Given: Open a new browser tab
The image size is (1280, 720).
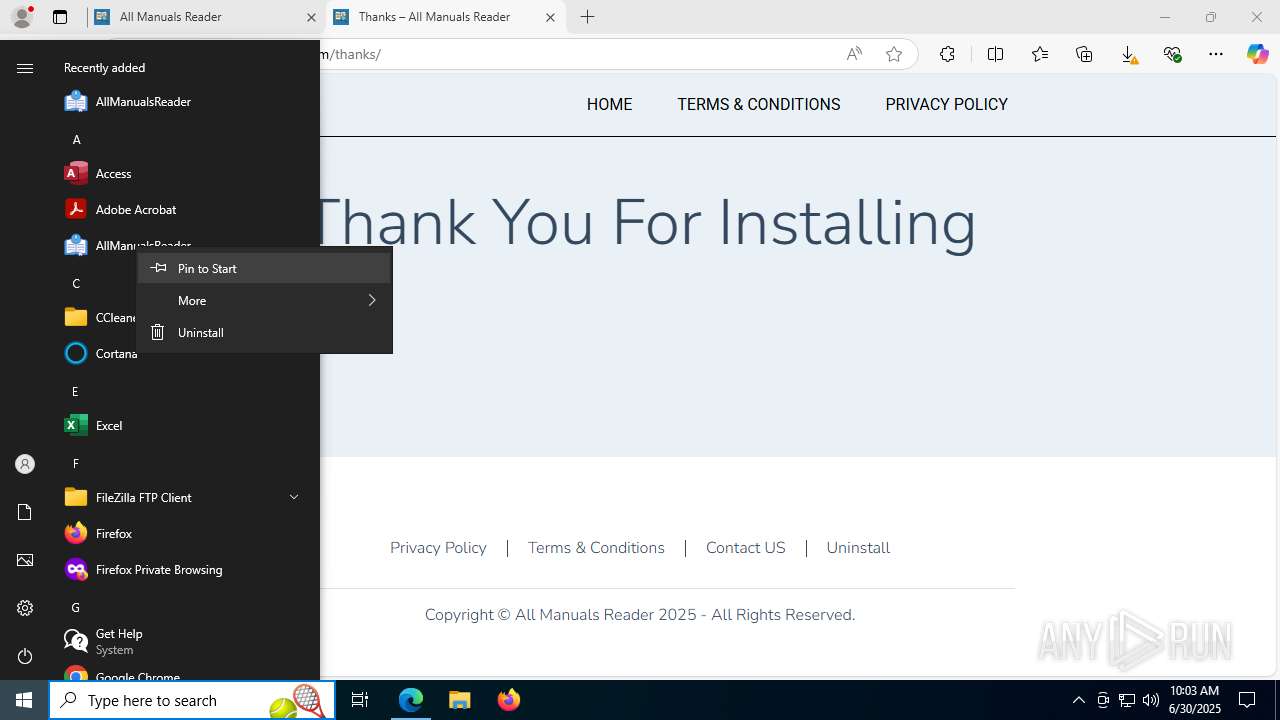Looking at the screenshot, I should point(588,17).
